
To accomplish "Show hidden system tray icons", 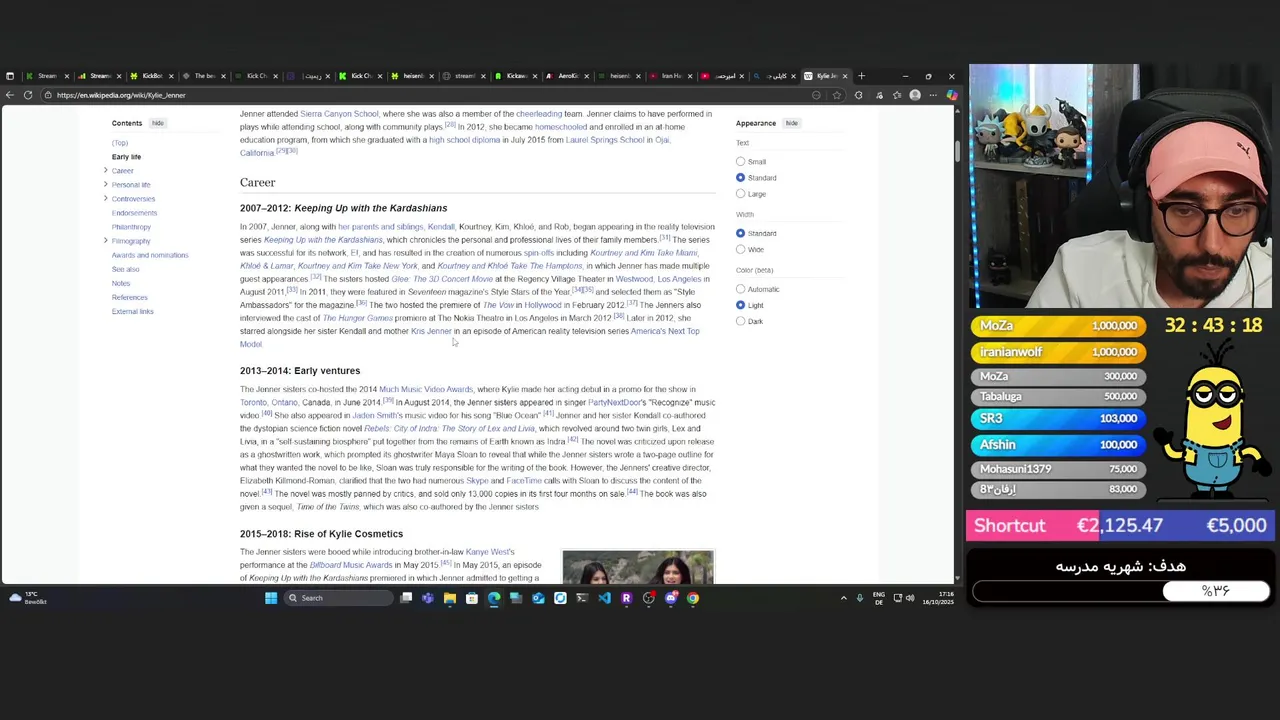I will tap(843, 598).
